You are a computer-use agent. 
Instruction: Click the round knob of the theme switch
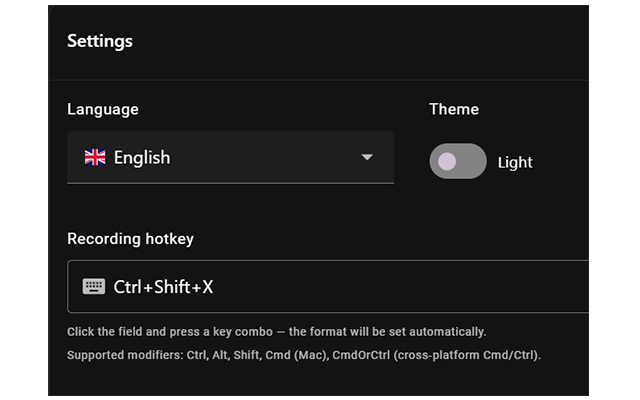pos(446,161)
